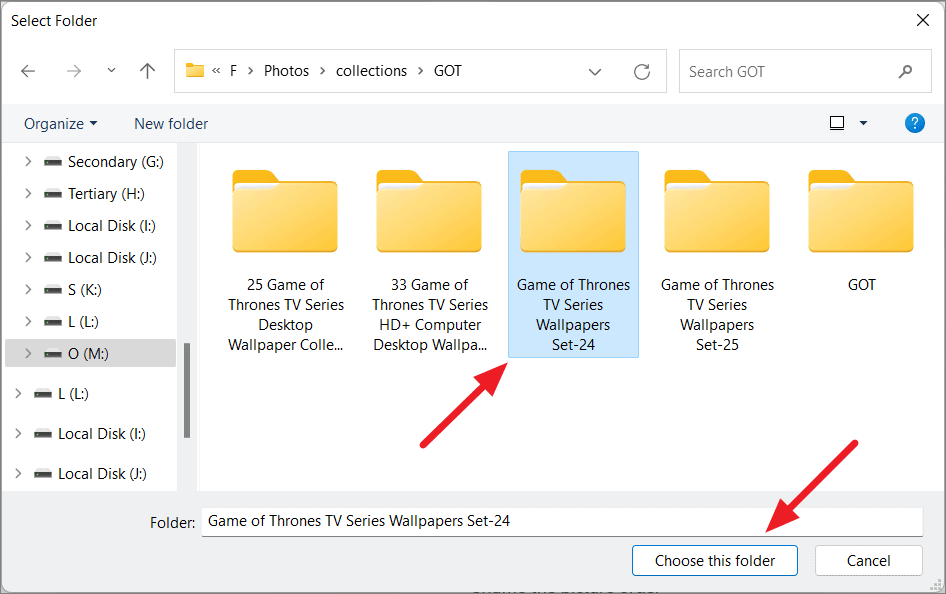Open the blue Help button
This screenshot has width=946, height=594.
(x=915, y=123)
